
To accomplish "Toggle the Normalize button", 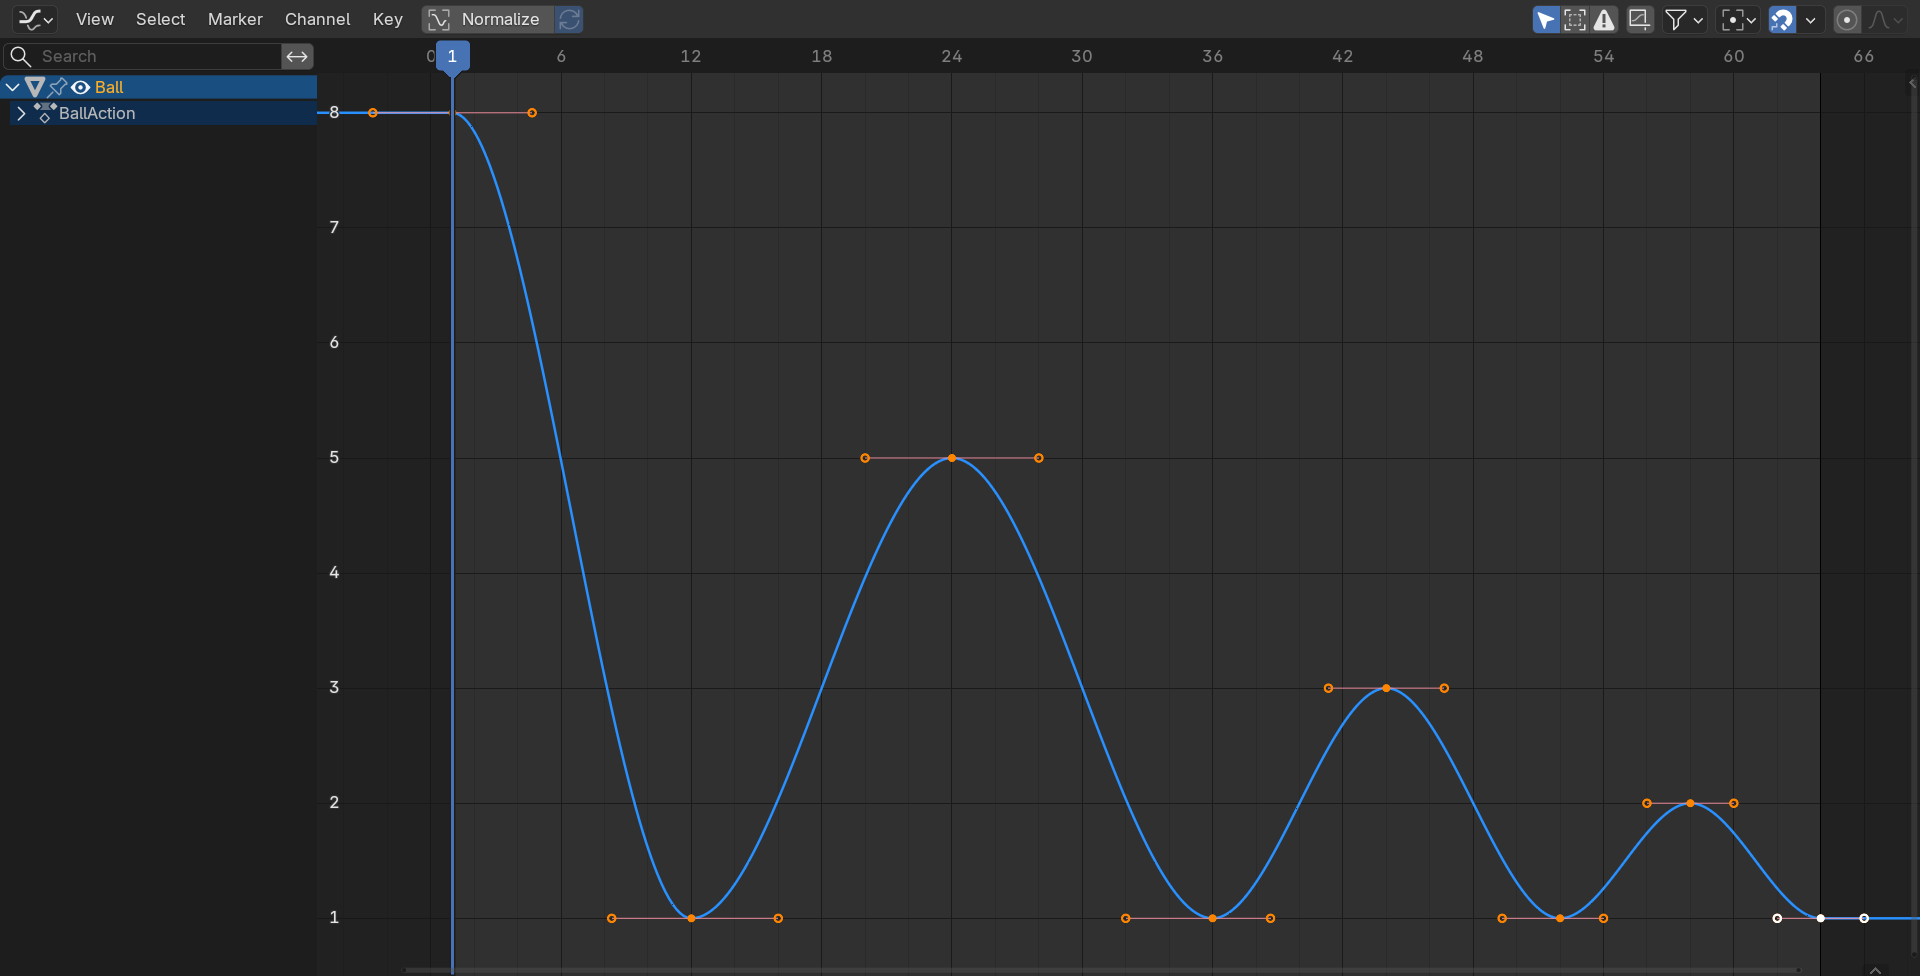I will (488, 19).
